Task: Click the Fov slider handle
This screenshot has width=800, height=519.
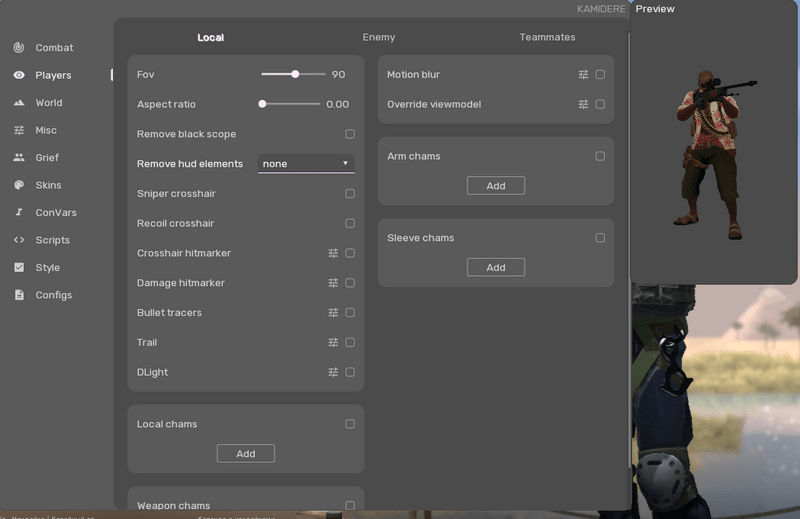Action: pos(295,74)
